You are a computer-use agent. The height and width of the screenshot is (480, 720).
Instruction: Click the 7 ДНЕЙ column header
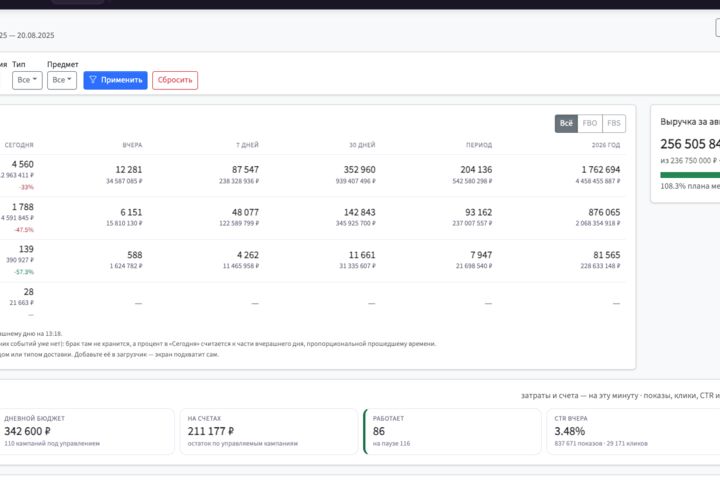click(x=248, y=145)
